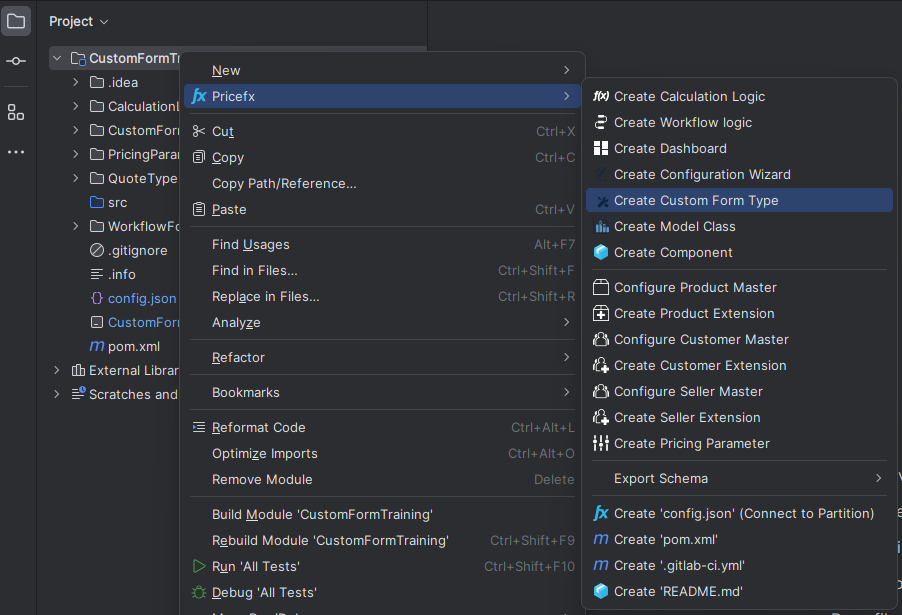
Task: Click the Debug bug icon
Action: pos(199,592)
